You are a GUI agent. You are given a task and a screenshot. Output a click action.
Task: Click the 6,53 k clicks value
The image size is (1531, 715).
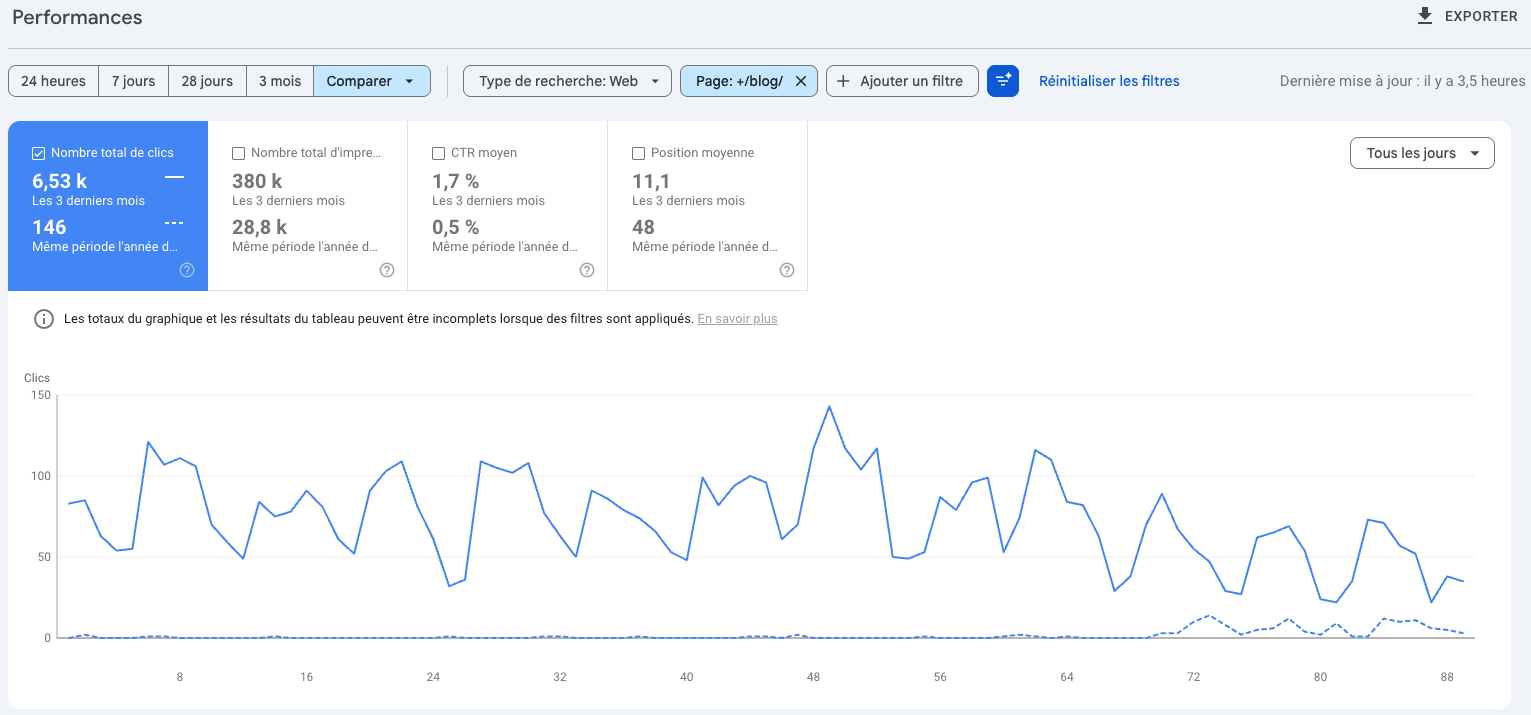point(59,181)
